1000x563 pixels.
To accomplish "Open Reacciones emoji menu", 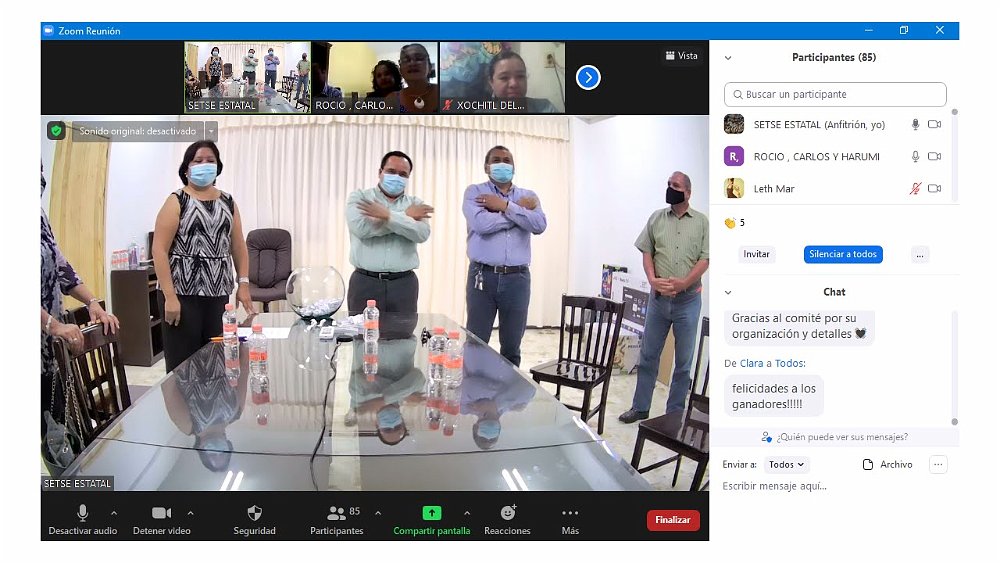I will point(507,513).
